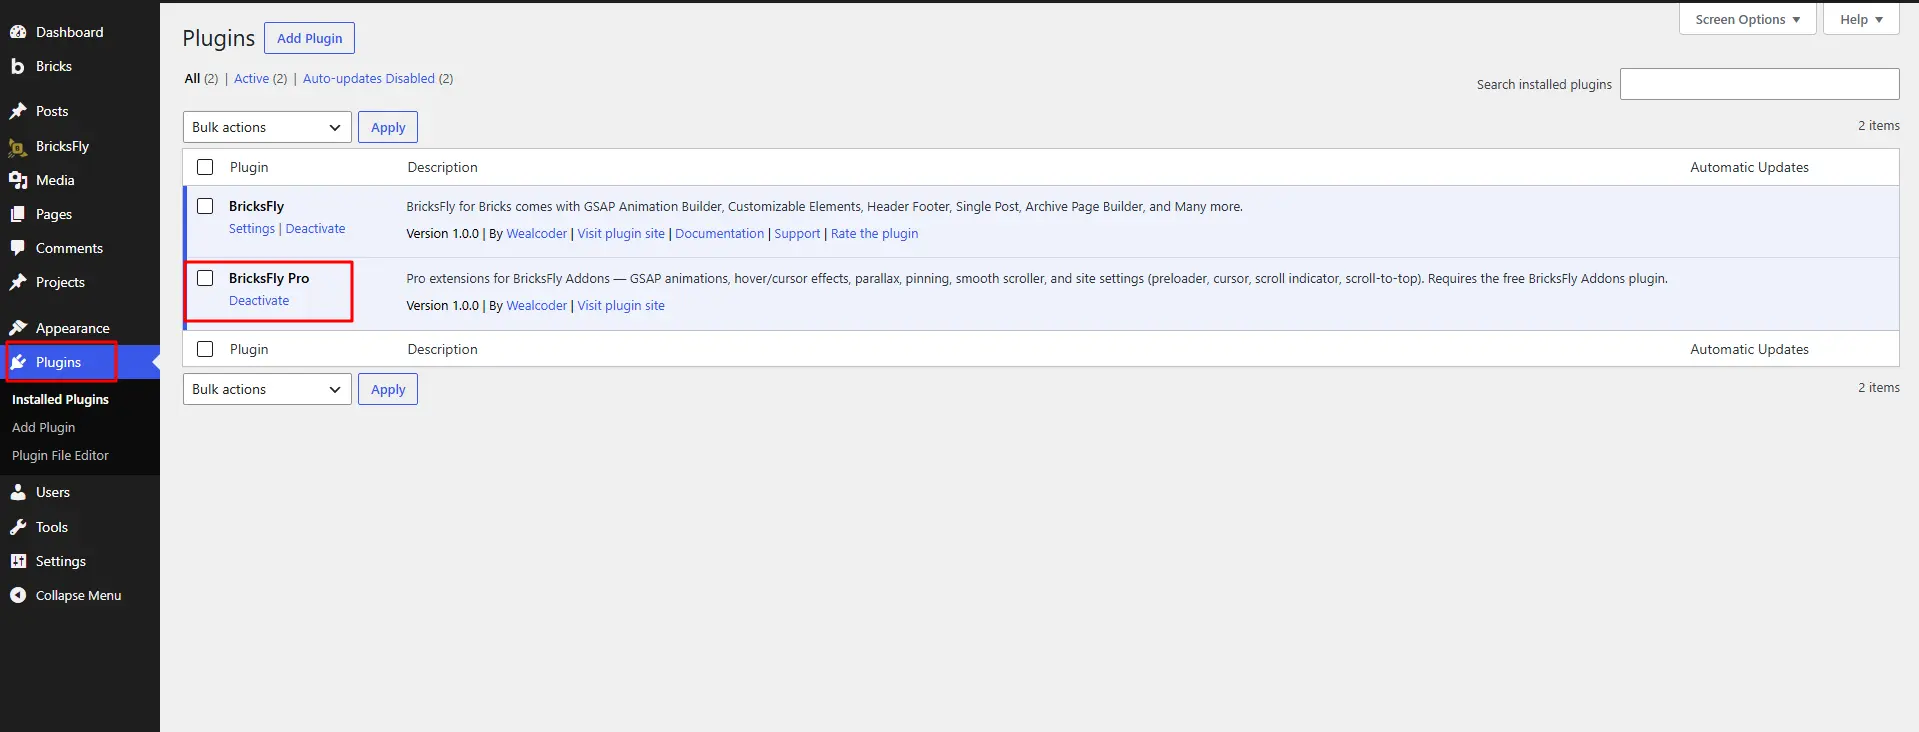Click the Comments speech bubble icon
1919x732 pixels.
tap(18, 248)
